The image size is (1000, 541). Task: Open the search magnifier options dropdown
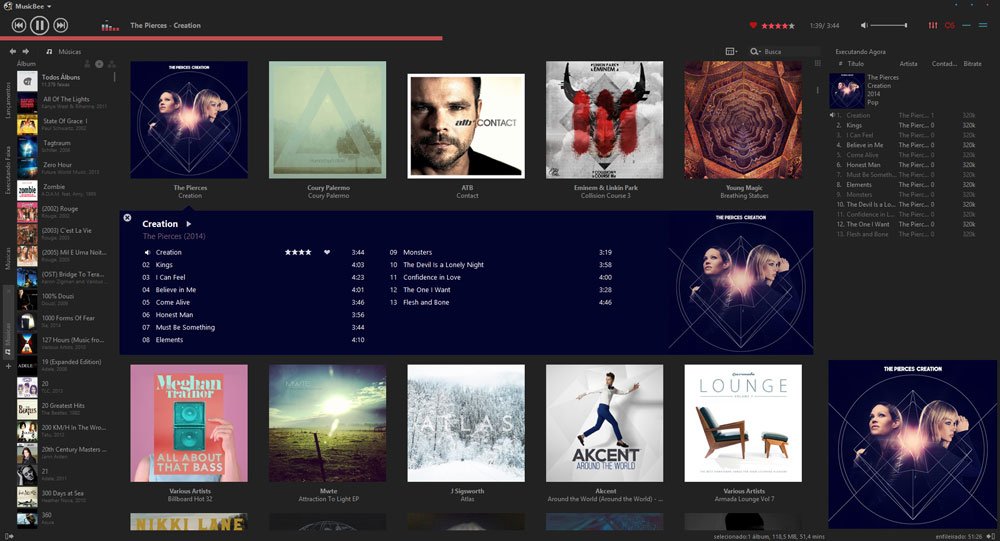pos(755,52)
